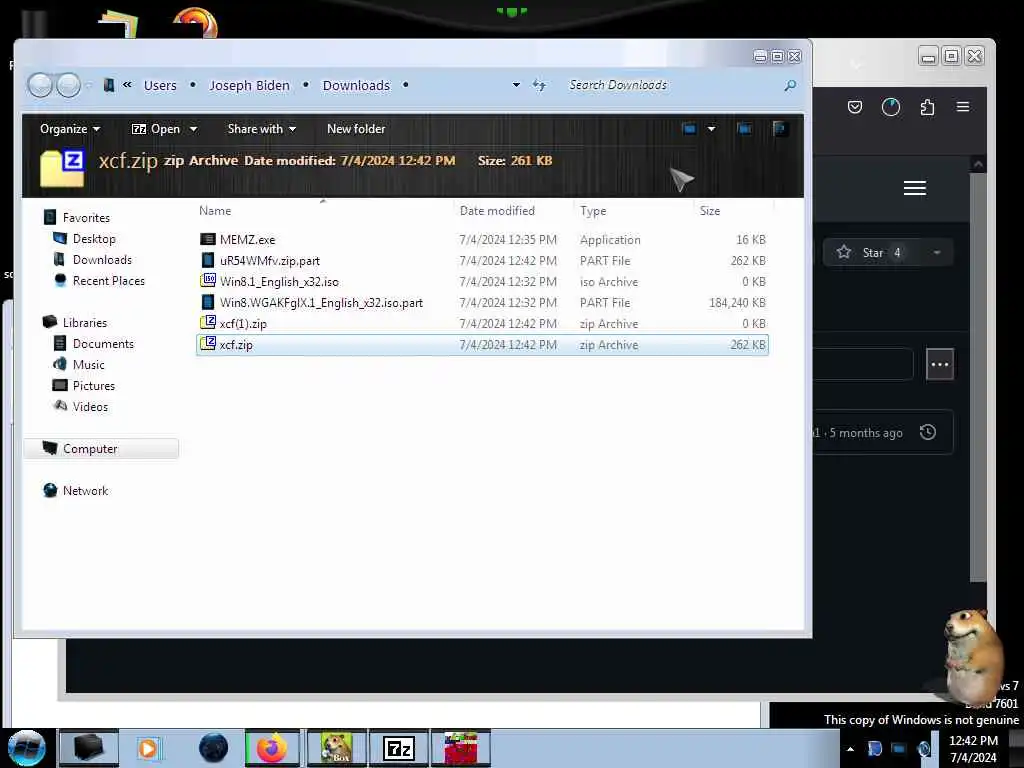Open the Organize menu
This screenshot has height=768, width=1024.
click(x=70, y=129)
